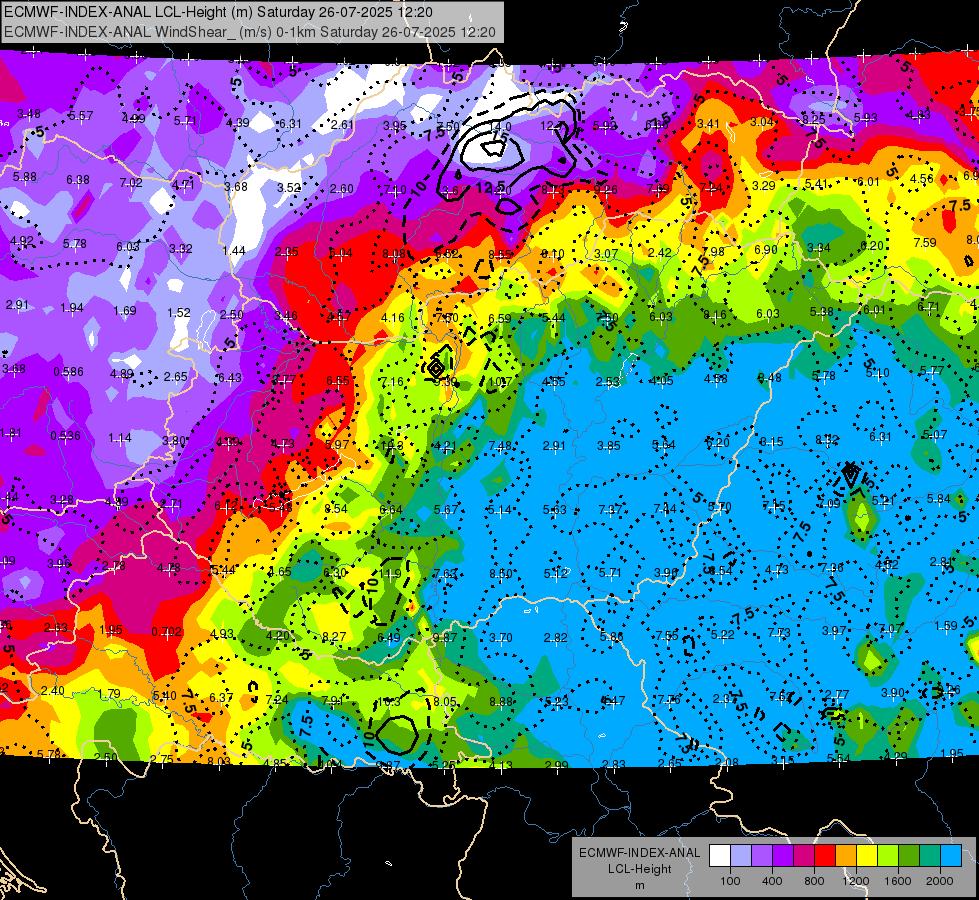The width and height of the screenshot is (979, 900).
Task: Click the 2.99 wind shear value
Action: pos(556,764)
